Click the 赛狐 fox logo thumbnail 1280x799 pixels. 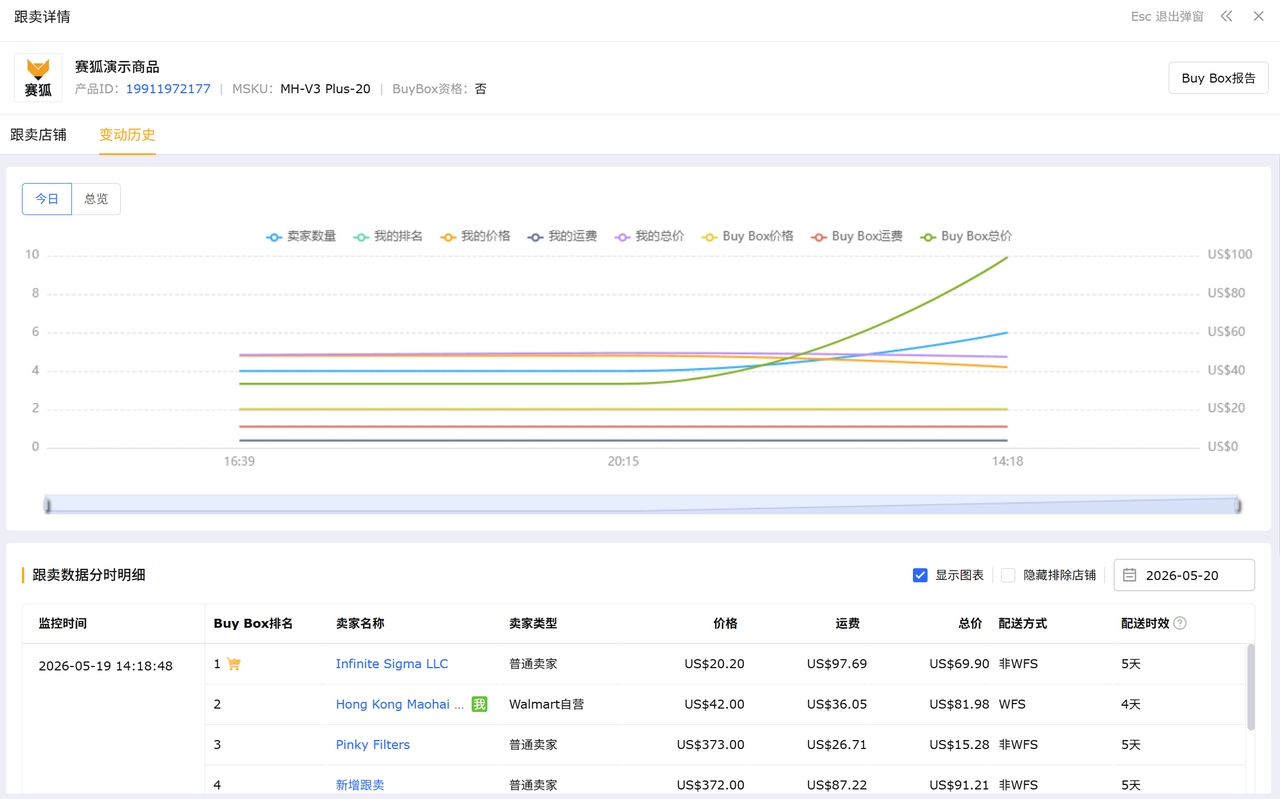coord(38,78)
